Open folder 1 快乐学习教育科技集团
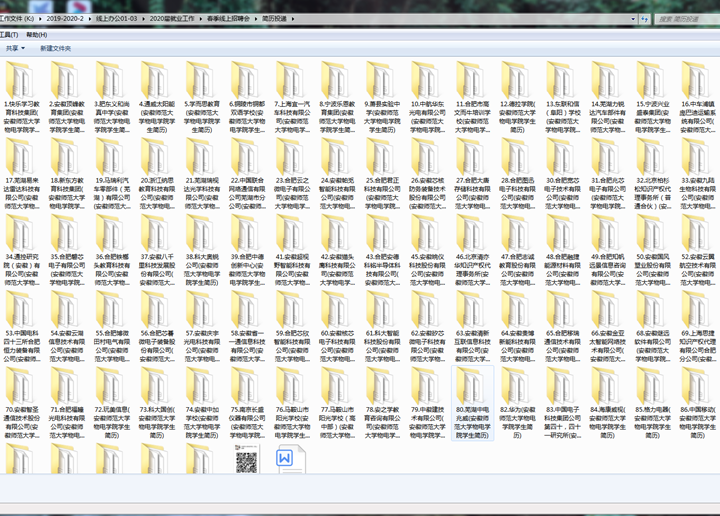The width and height of the screenshot is (720, 516). click(x=22, y=81)
